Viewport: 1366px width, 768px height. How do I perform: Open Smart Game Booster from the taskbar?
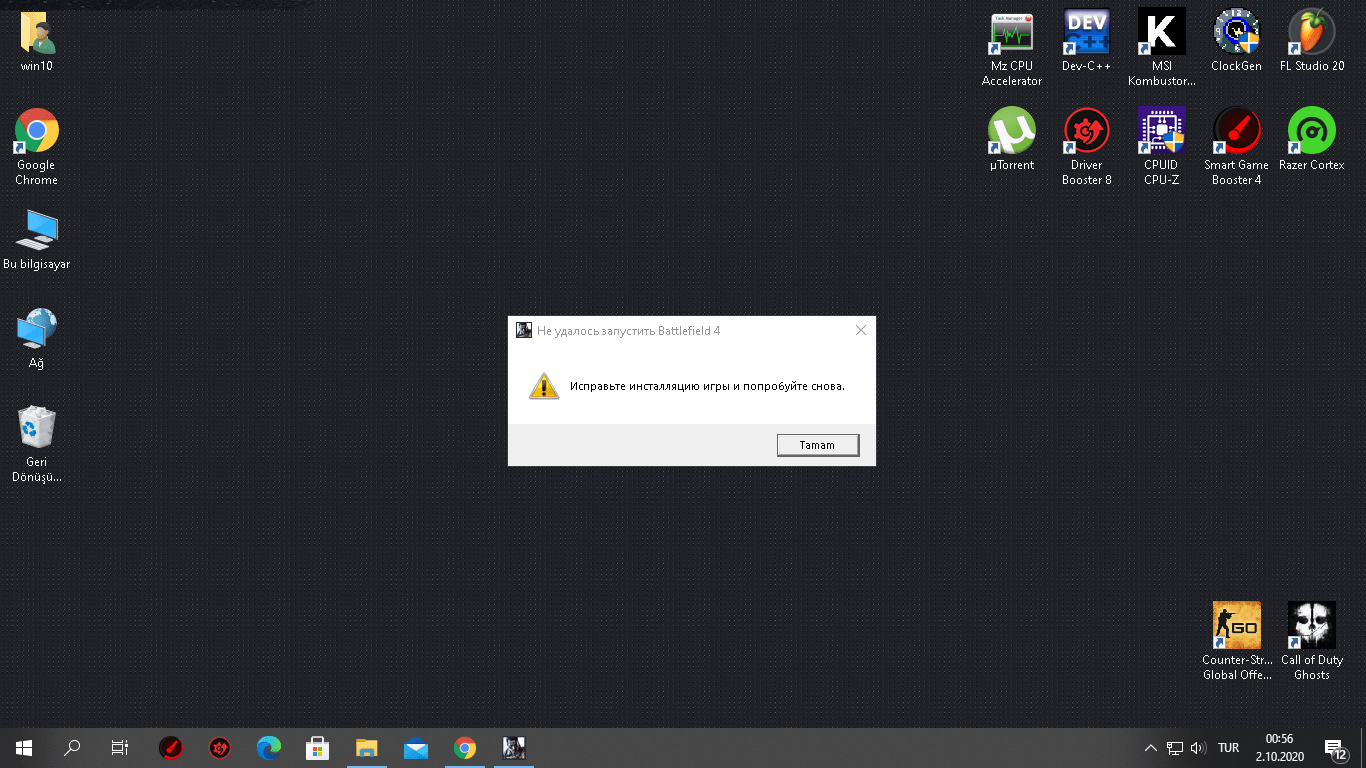[x=171, y=748]
